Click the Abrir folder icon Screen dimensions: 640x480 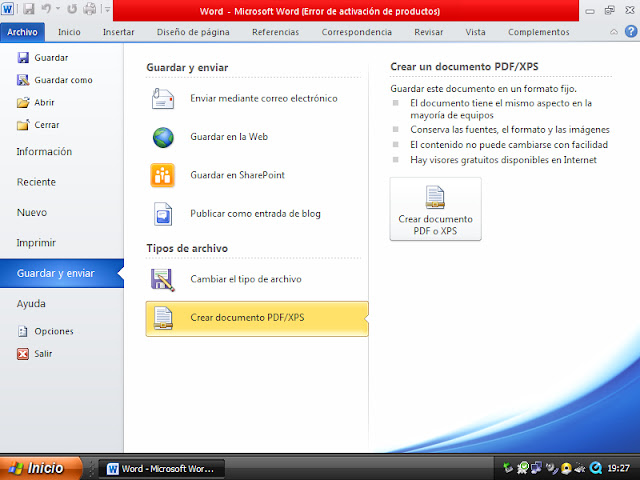pos(23,102)
